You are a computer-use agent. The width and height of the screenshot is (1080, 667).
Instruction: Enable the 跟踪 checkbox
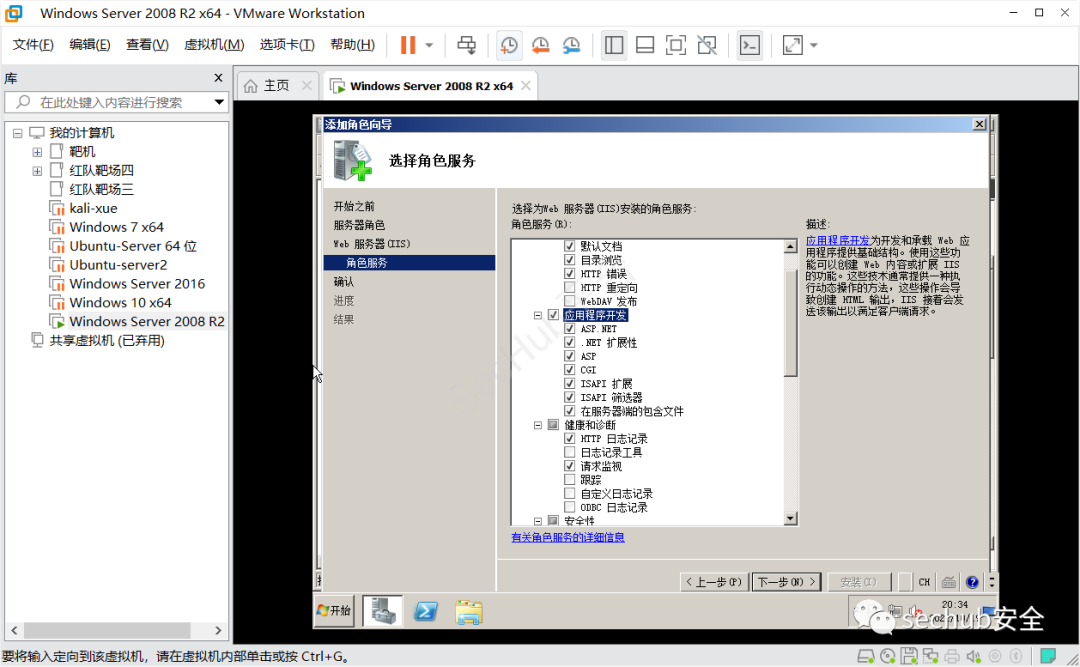pos(569,480)
